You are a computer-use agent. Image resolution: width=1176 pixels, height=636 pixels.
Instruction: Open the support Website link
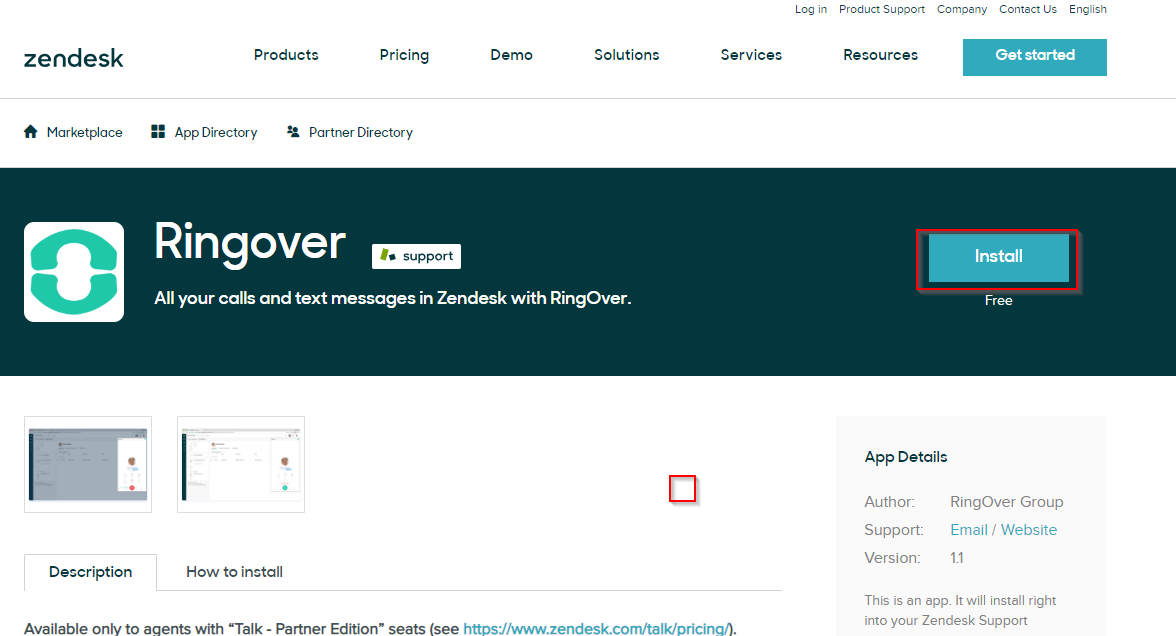pos(1029,530)
